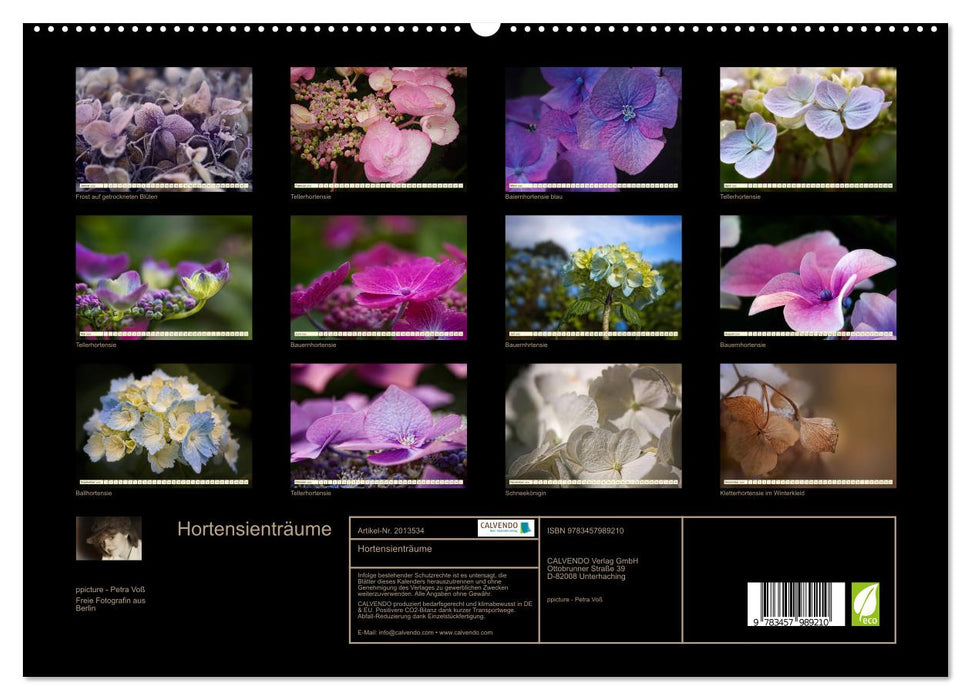Open the www.calvendo.com website link
Viewport: 971px width, 700px height.
point(465,632)
